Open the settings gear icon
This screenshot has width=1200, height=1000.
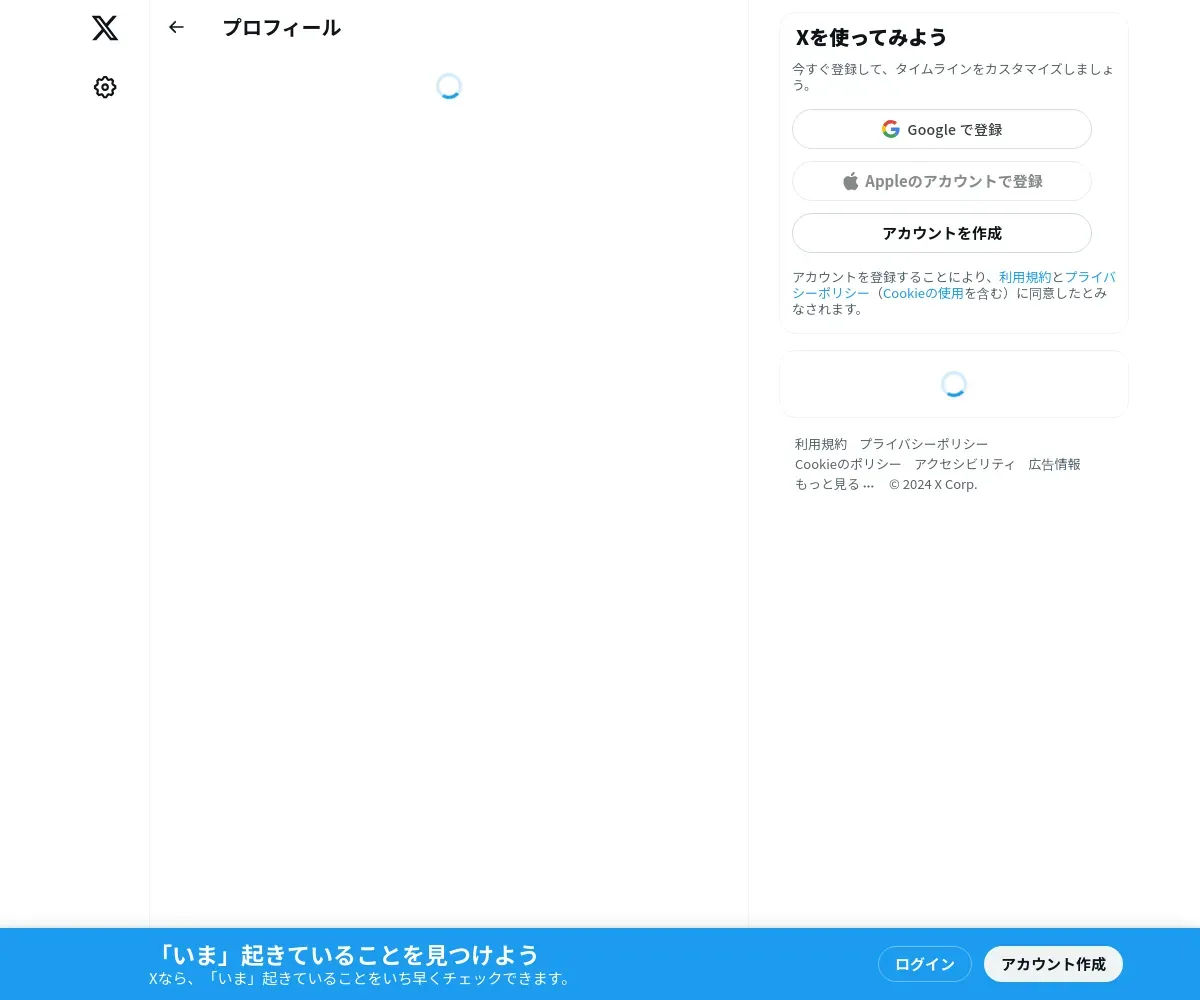coord(105,87)
